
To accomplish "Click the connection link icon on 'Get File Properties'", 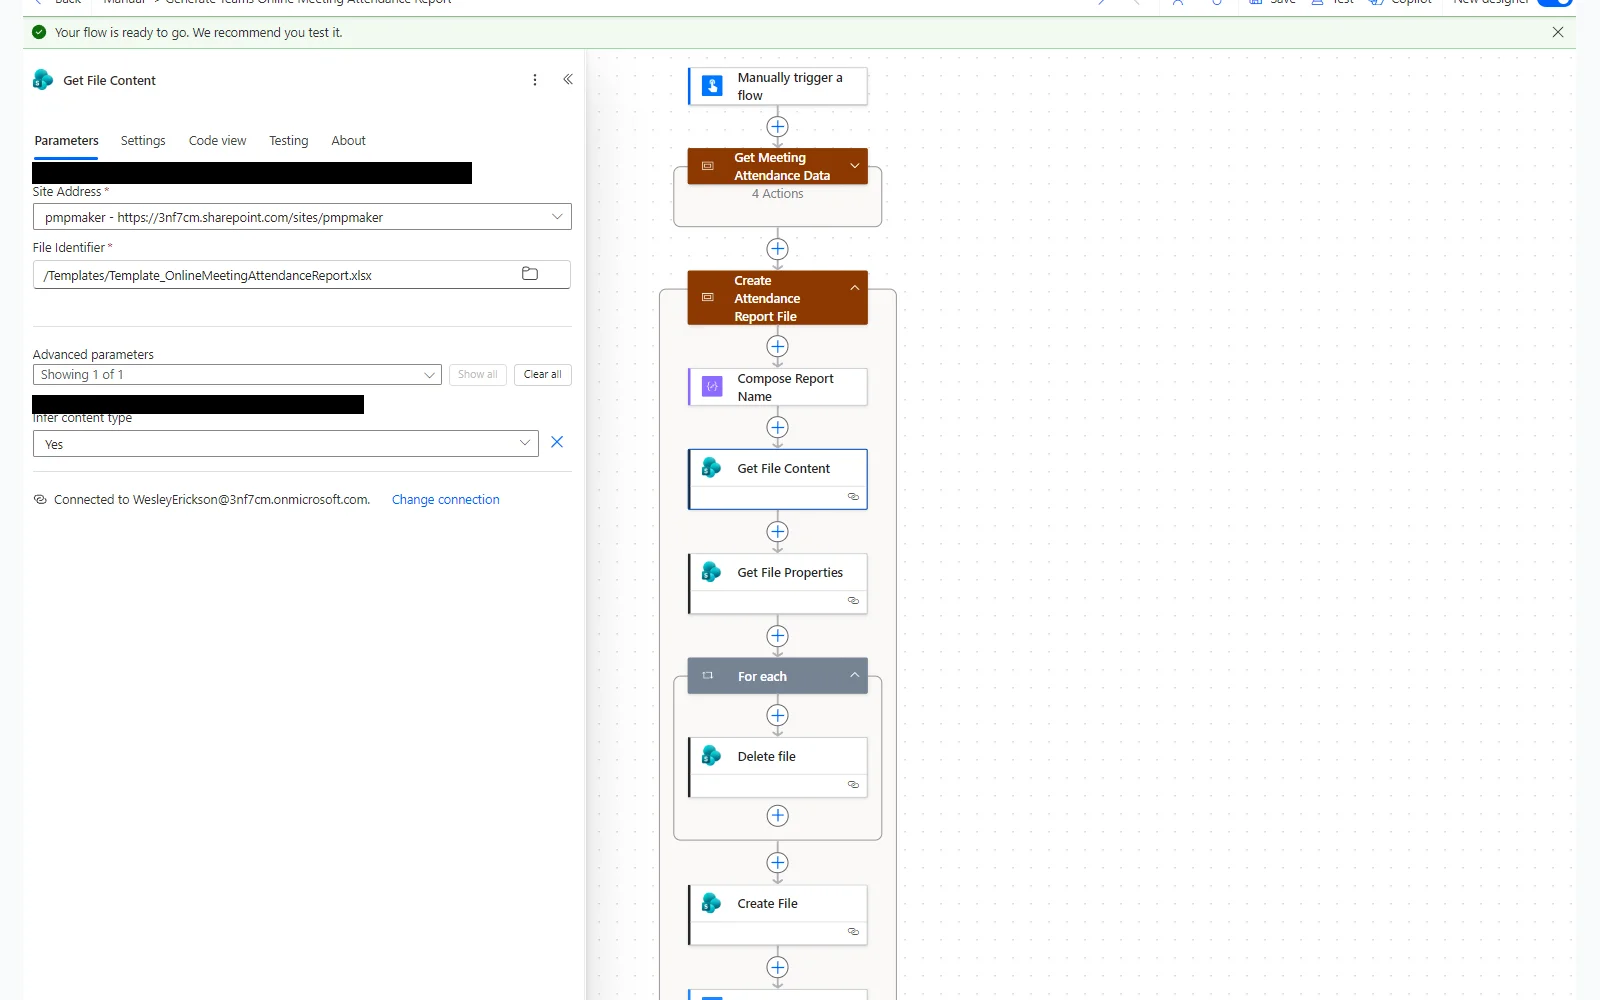I will tap(853, 601).
